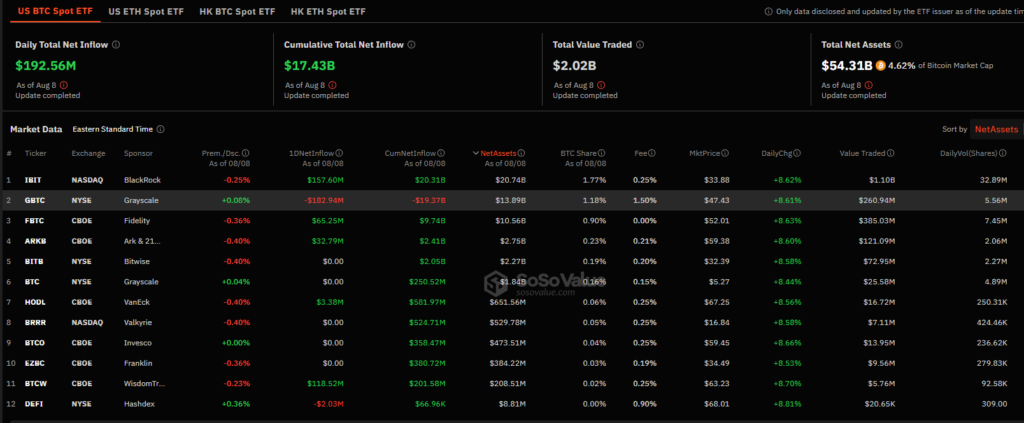Click info icon next to BTC Share header
This screenshot has width=1024, height=423.
coord(602,153)
